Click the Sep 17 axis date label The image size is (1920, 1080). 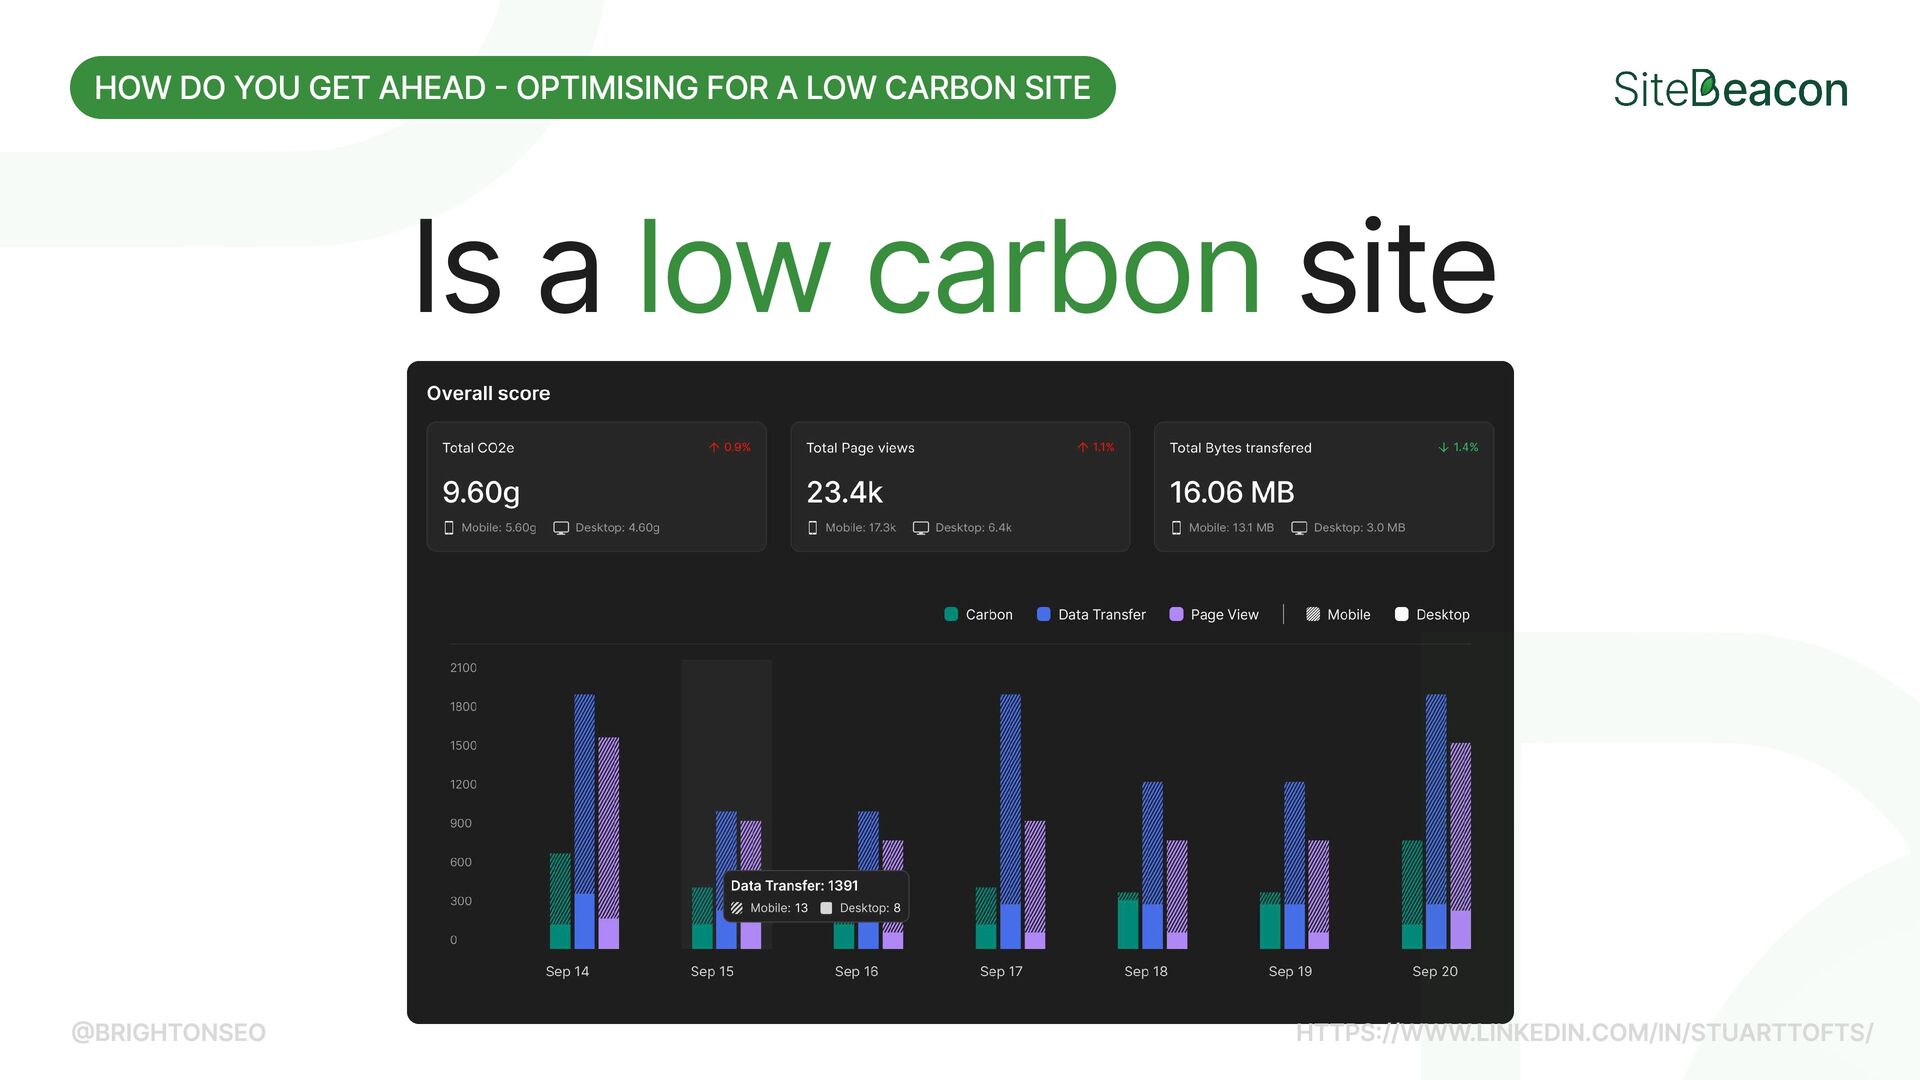coord(1001,971)
